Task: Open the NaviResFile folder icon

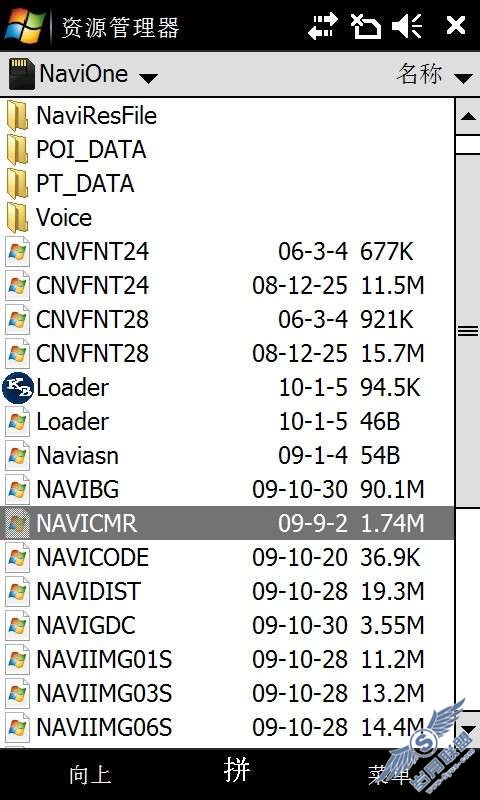Action: coord(17,116)
